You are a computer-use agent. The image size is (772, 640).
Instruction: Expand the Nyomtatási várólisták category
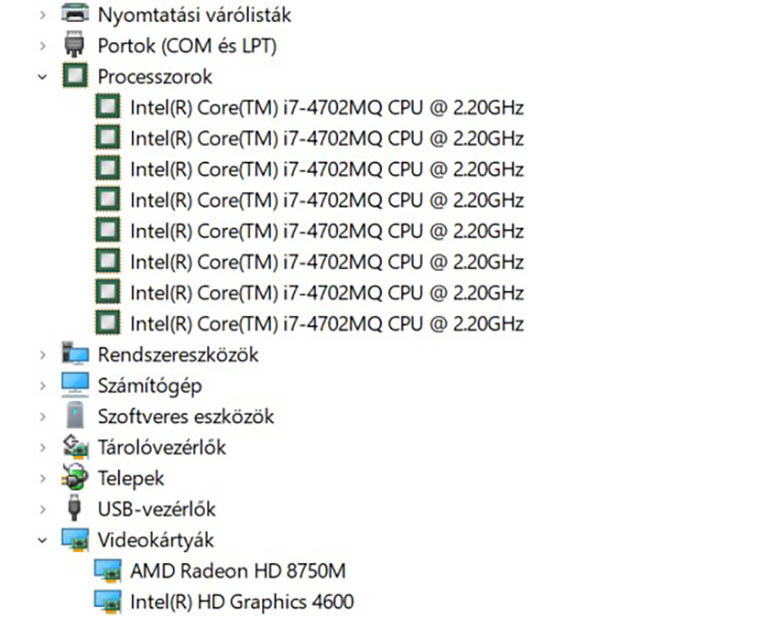[43, 15]
